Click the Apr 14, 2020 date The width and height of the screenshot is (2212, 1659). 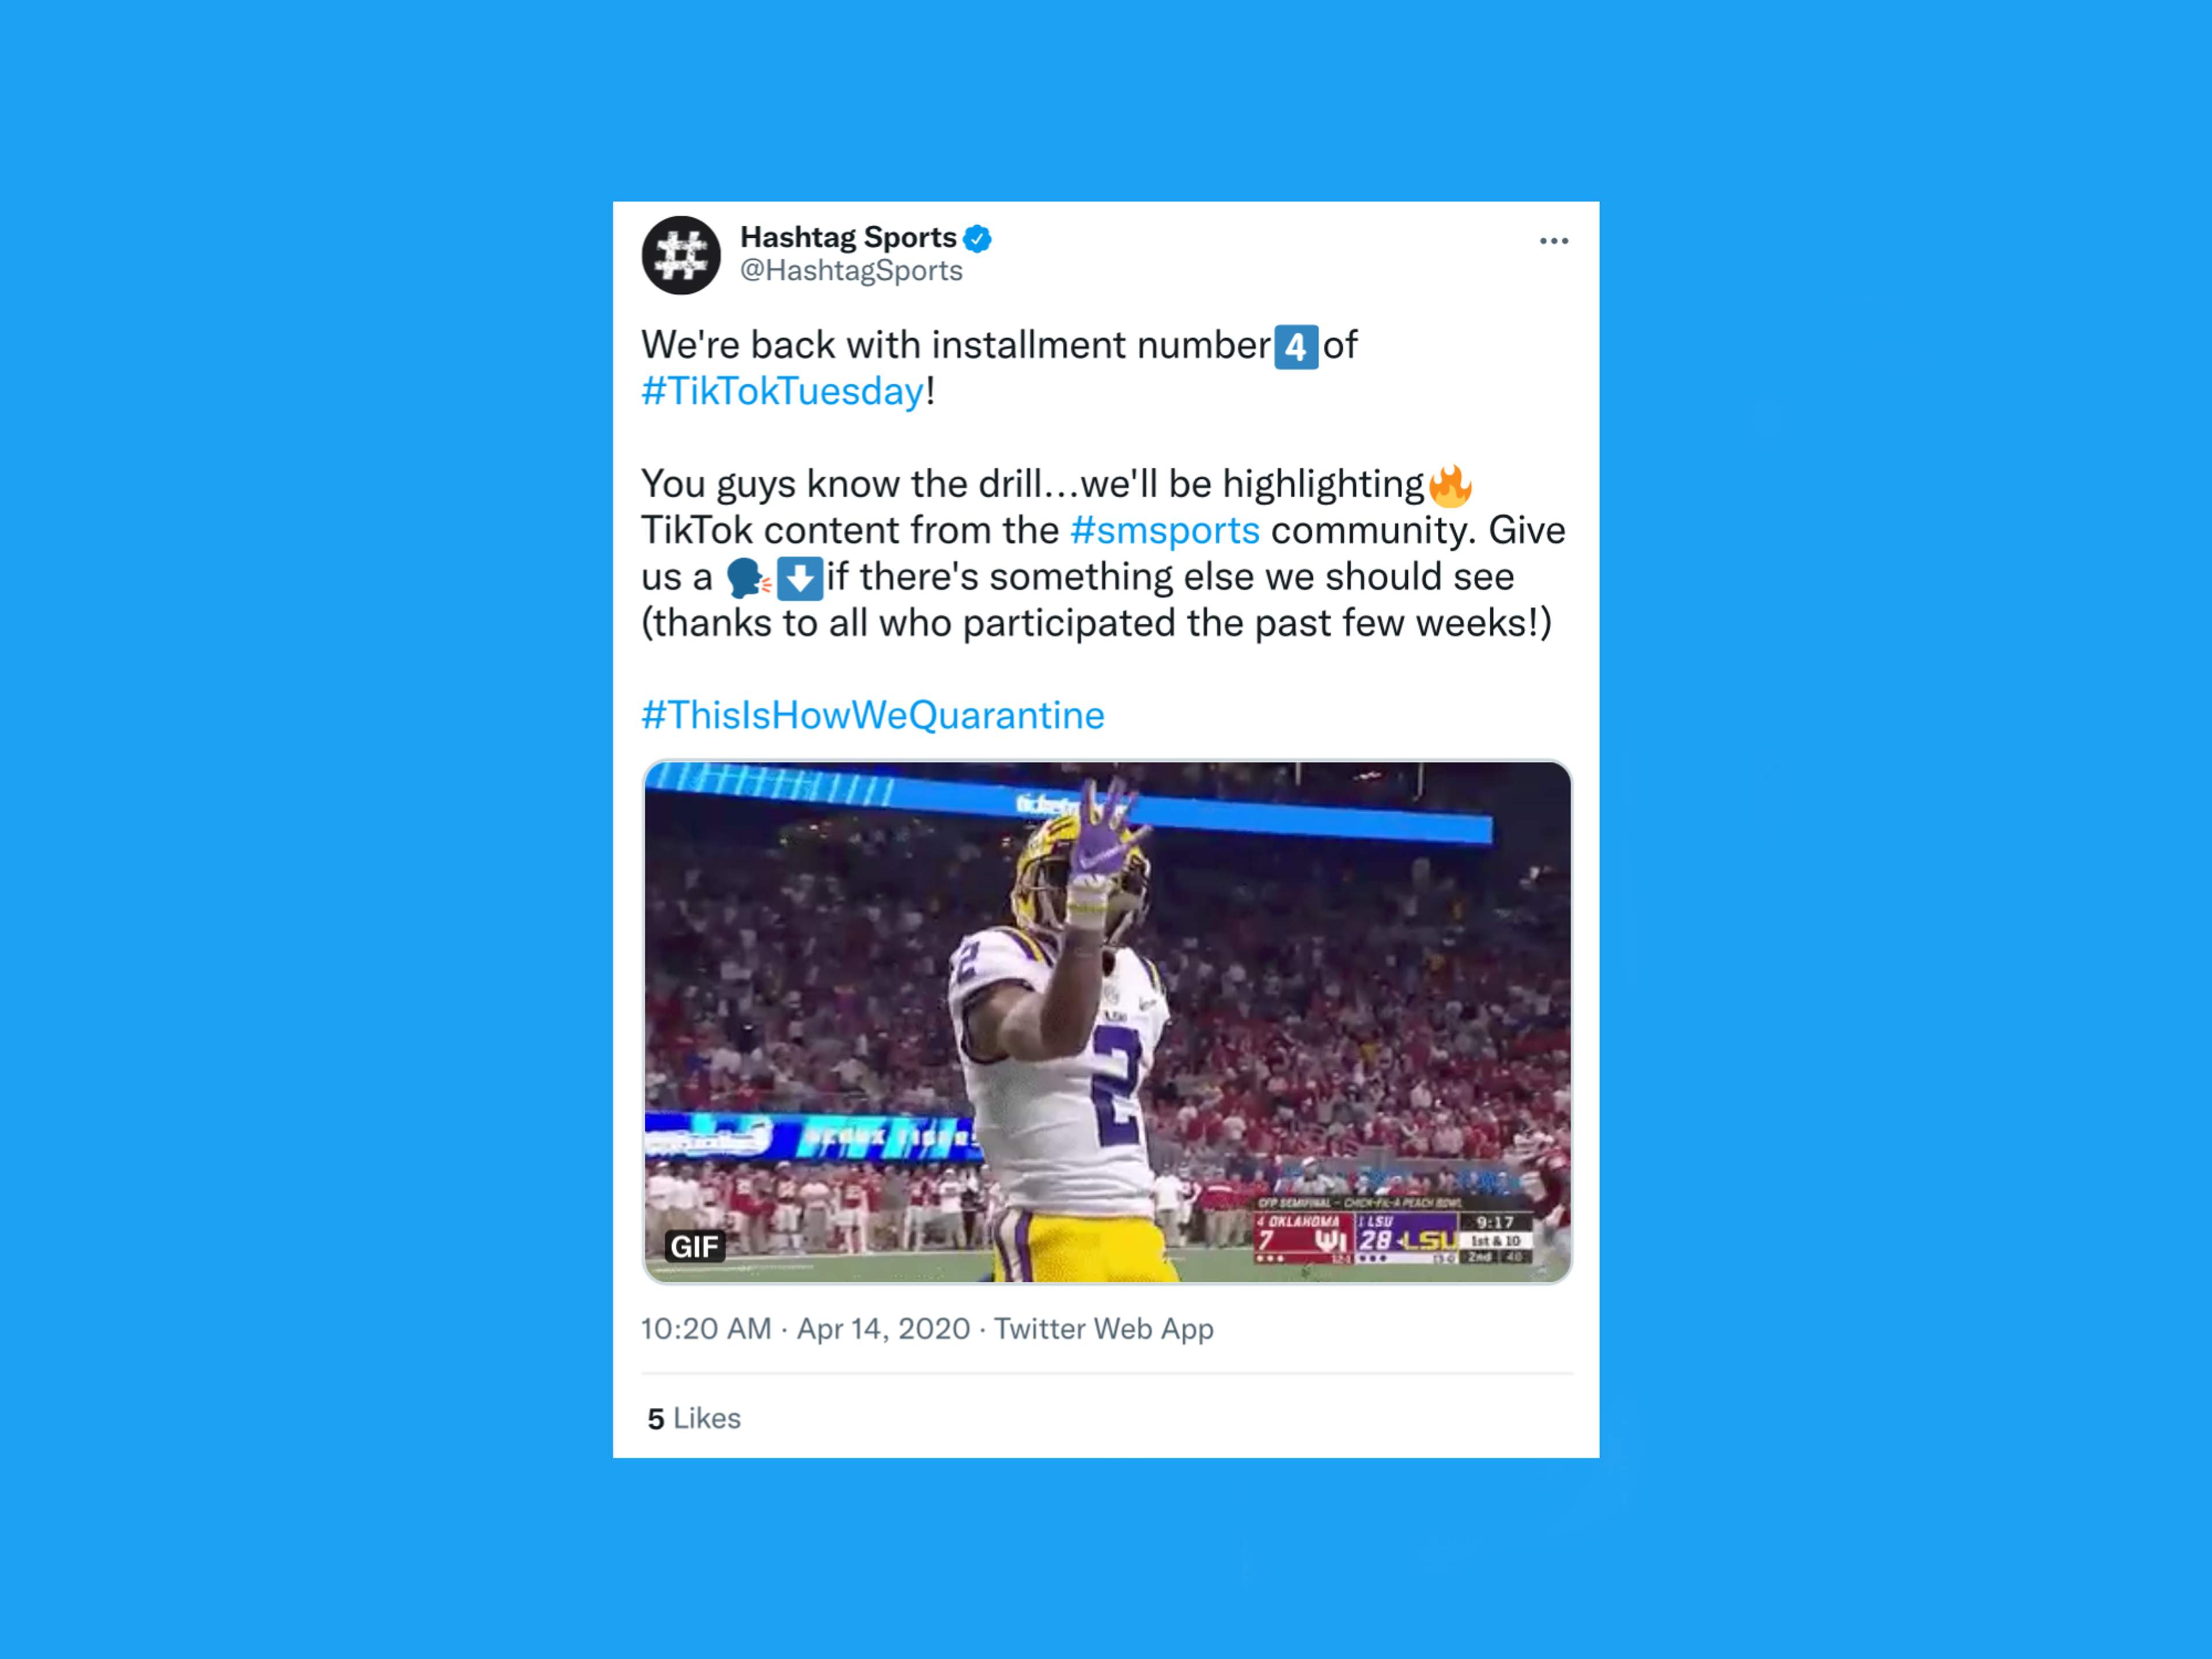[x=883, y=1329]
